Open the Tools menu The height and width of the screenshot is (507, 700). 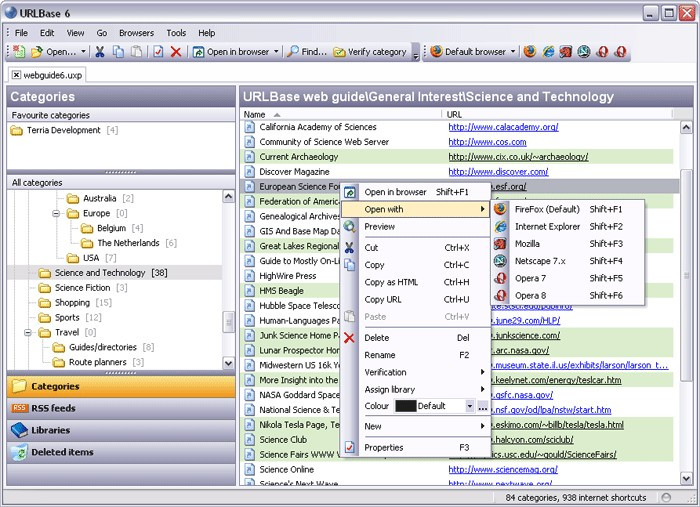tap(176, 33)
